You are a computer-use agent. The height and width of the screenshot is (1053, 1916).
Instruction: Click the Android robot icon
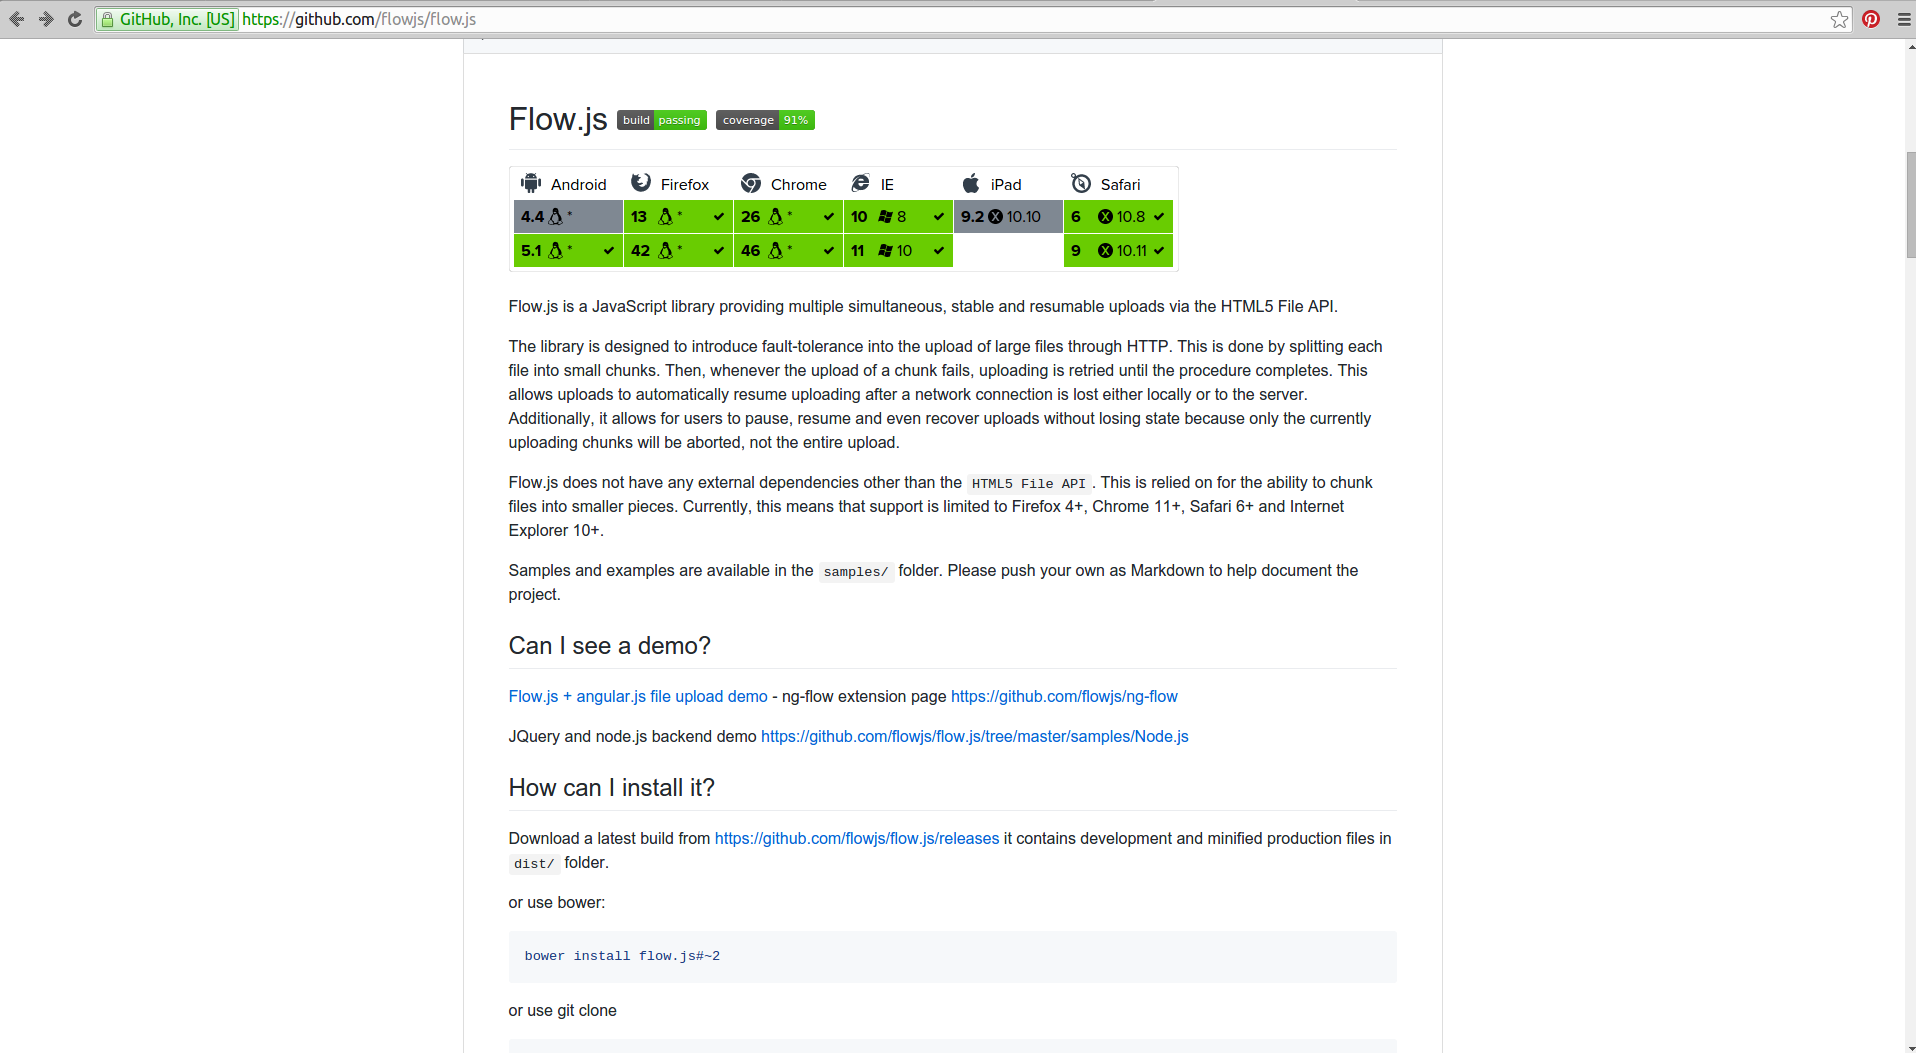pos(531,183)
